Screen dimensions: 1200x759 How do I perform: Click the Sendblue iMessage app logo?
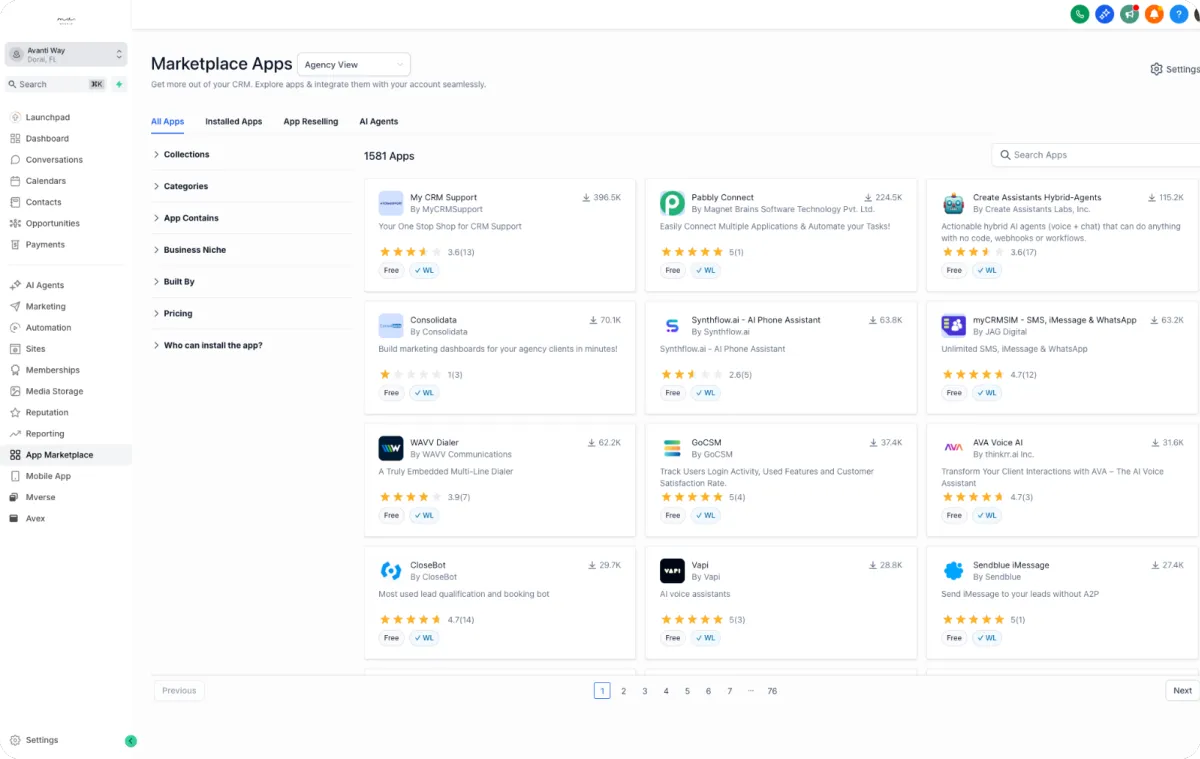point(953,570)
